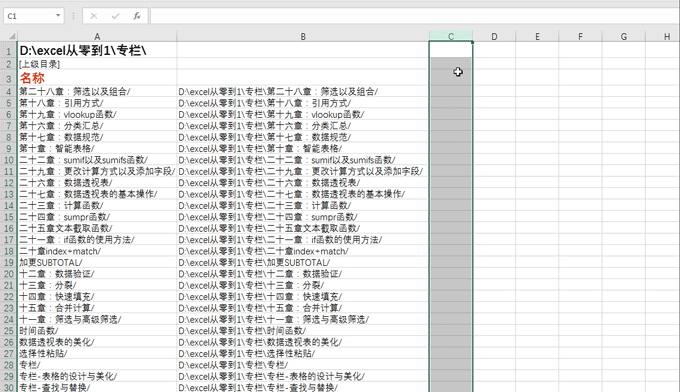Image resolution: width=680 pixels, height=392 pixels.
Task: Click the 选择性粘贴/ cell in column A
Action: tap(97, 353)
